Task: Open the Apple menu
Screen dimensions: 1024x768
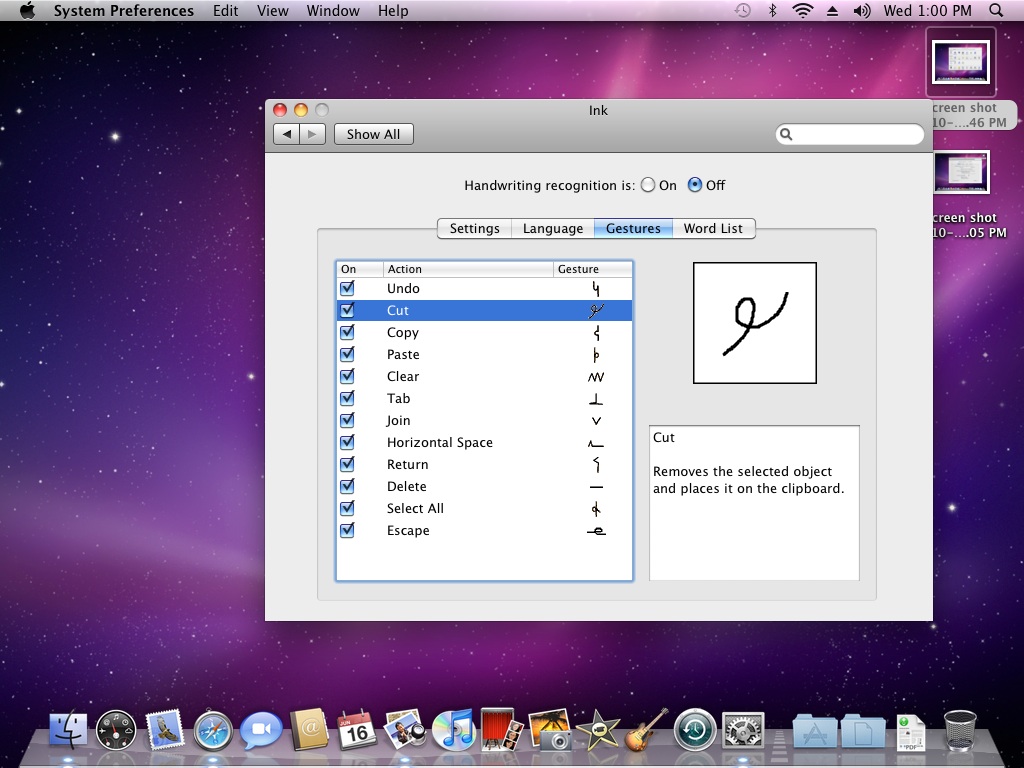Action: point(27,10)
